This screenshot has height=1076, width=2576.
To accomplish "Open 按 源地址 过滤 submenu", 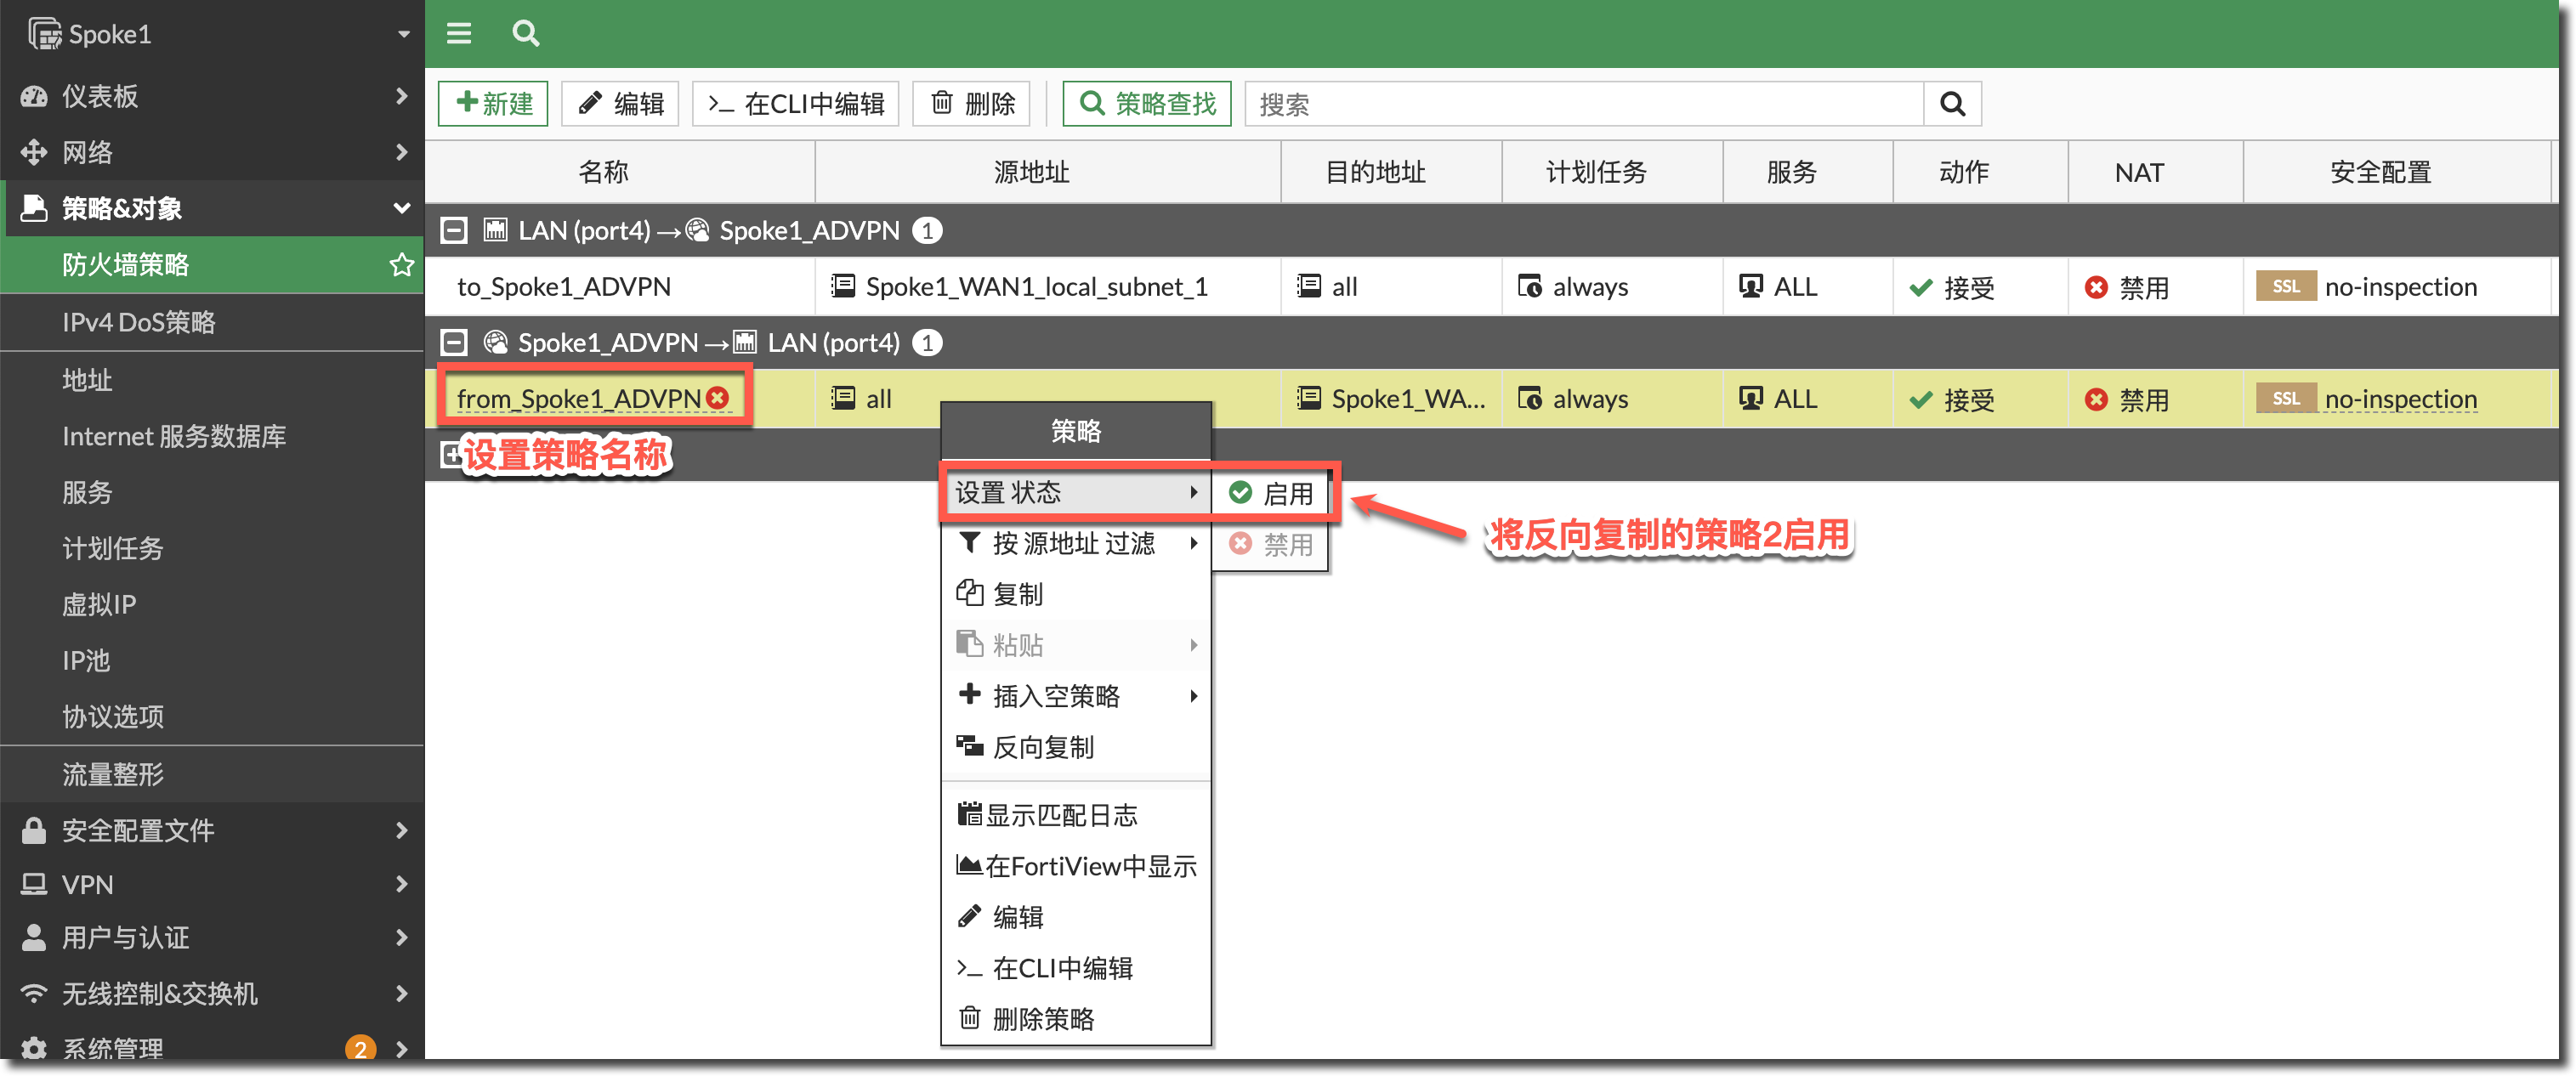I will pyautogui.click(x=1075, y=543).
